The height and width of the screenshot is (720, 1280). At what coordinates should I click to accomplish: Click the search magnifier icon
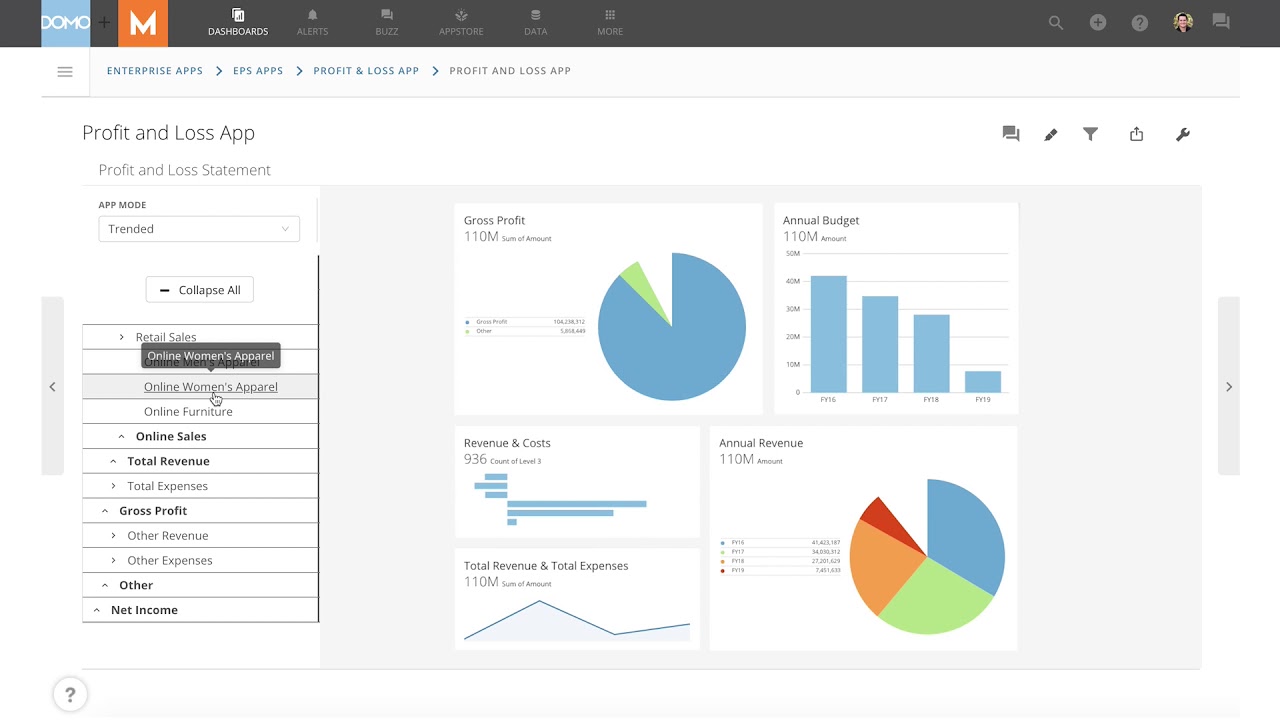(x=1055, y=22)
